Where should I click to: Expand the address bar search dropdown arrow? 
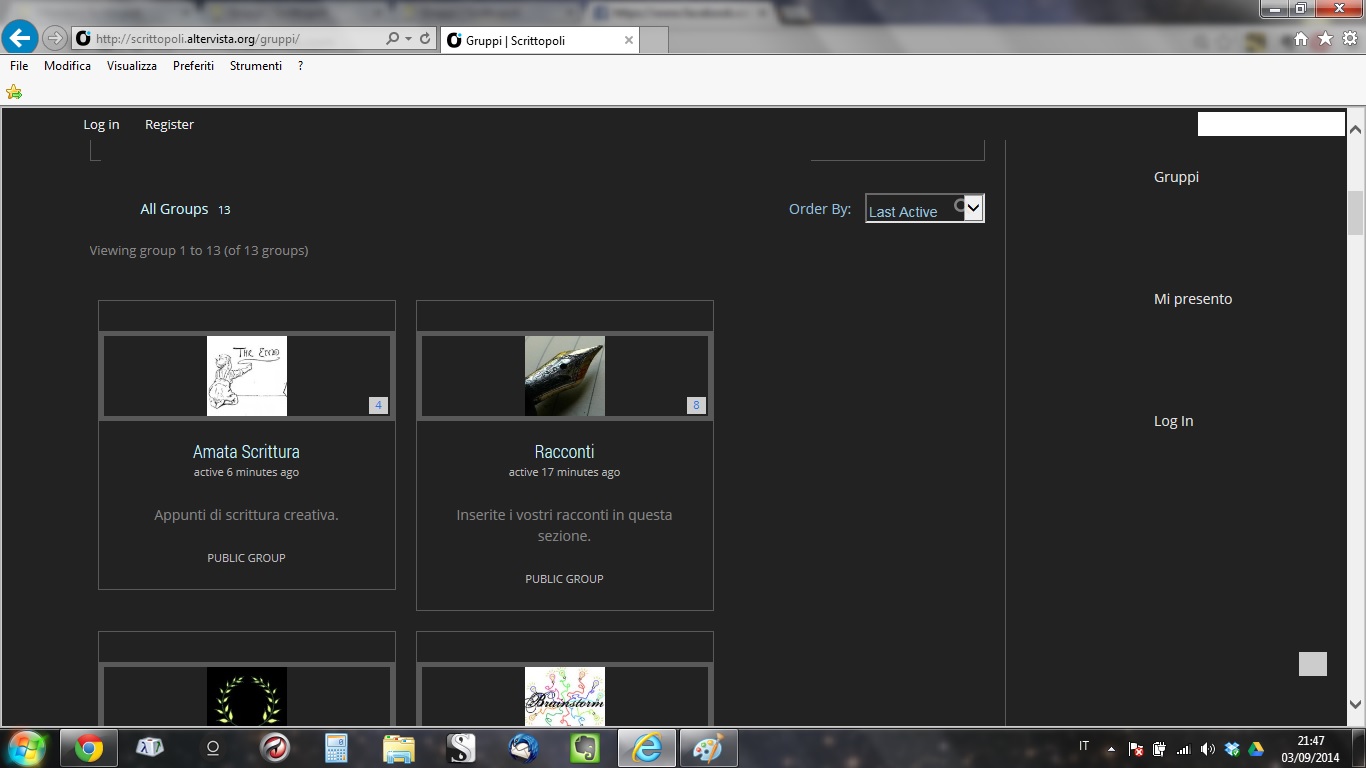408,39
